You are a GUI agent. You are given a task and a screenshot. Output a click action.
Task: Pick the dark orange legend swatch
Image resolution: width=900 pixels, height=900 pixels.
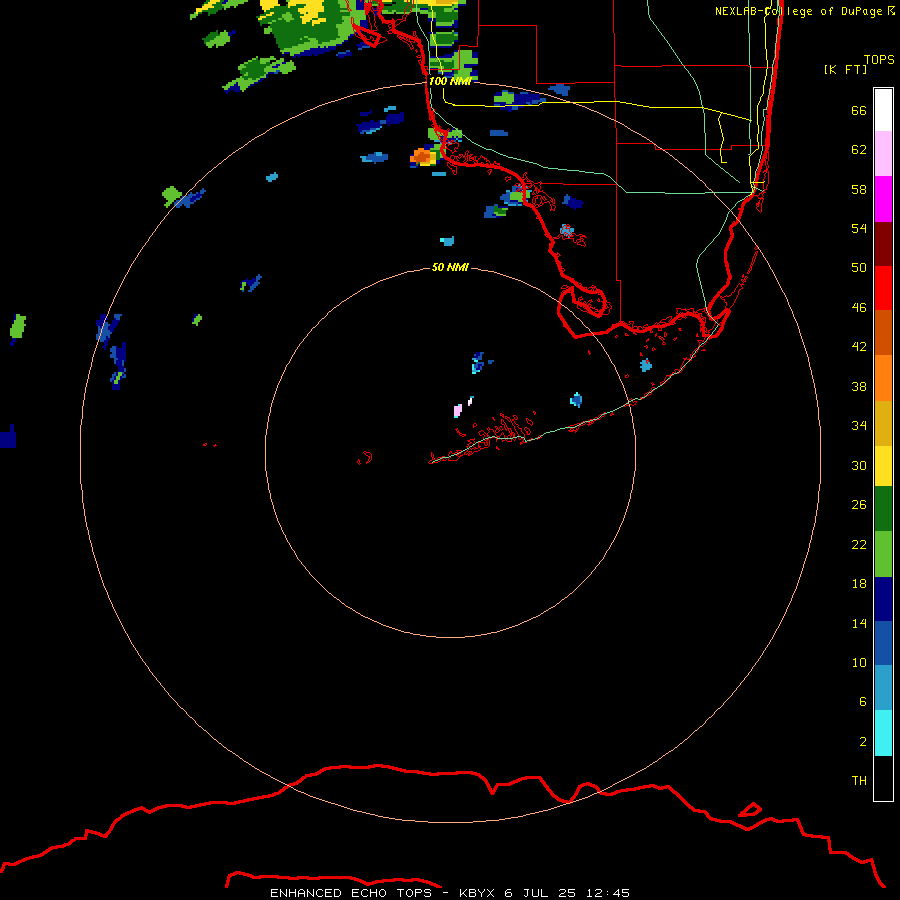(883, 333)
